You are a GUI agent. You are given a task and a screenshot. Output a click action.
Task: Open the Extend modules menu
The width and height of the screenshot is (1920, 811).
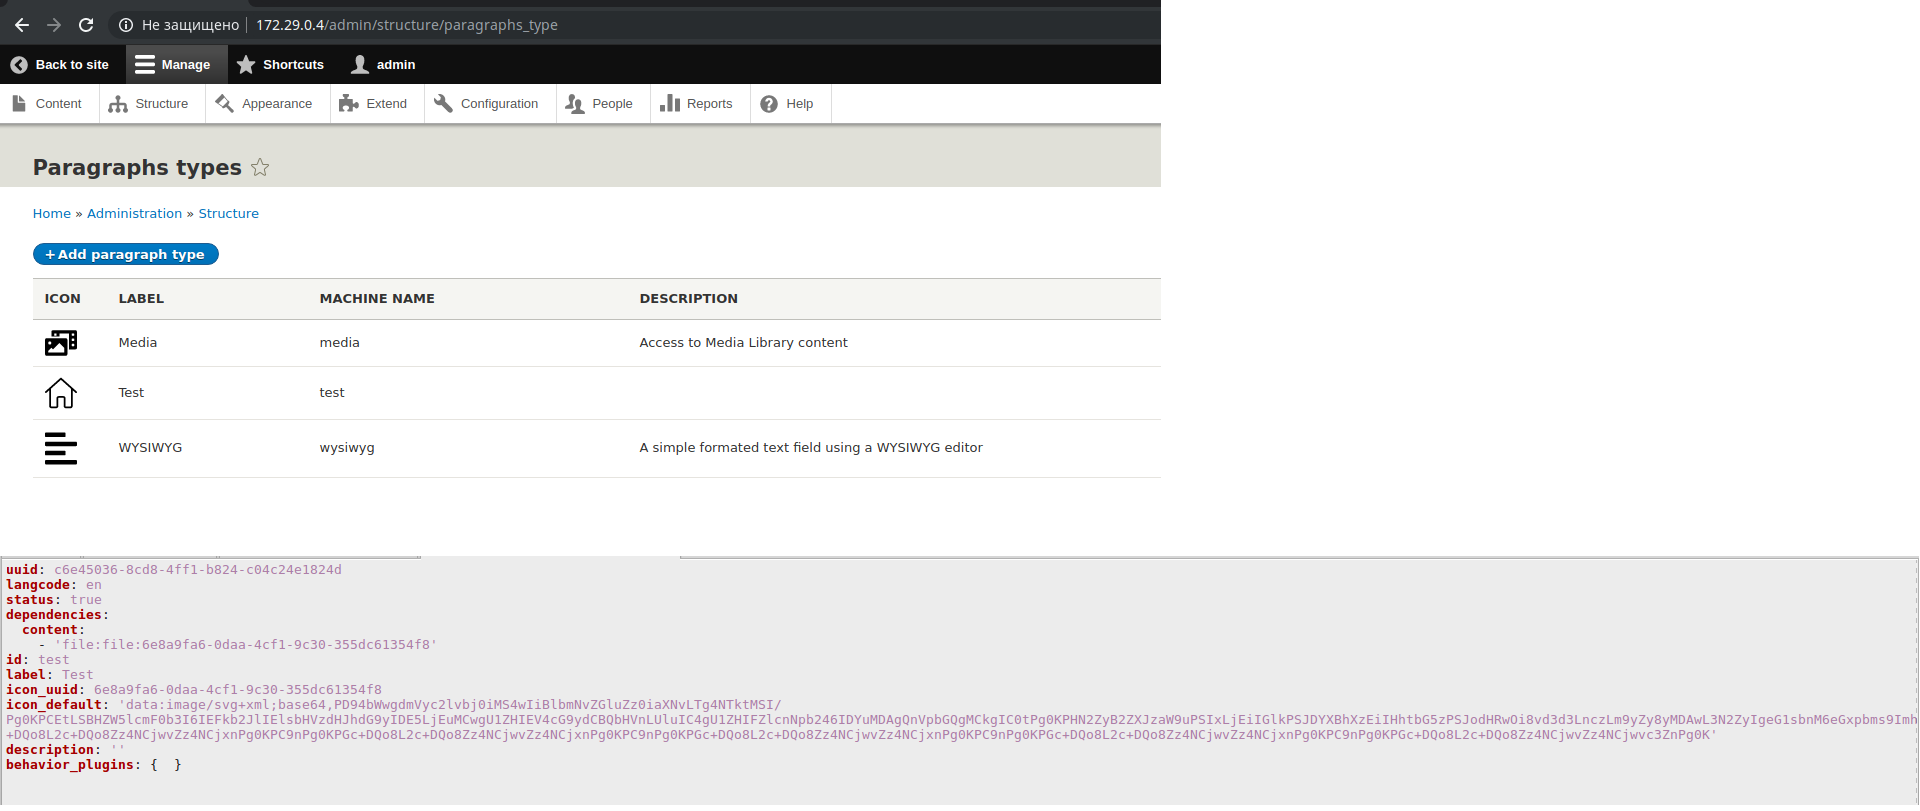click(374, 104)
